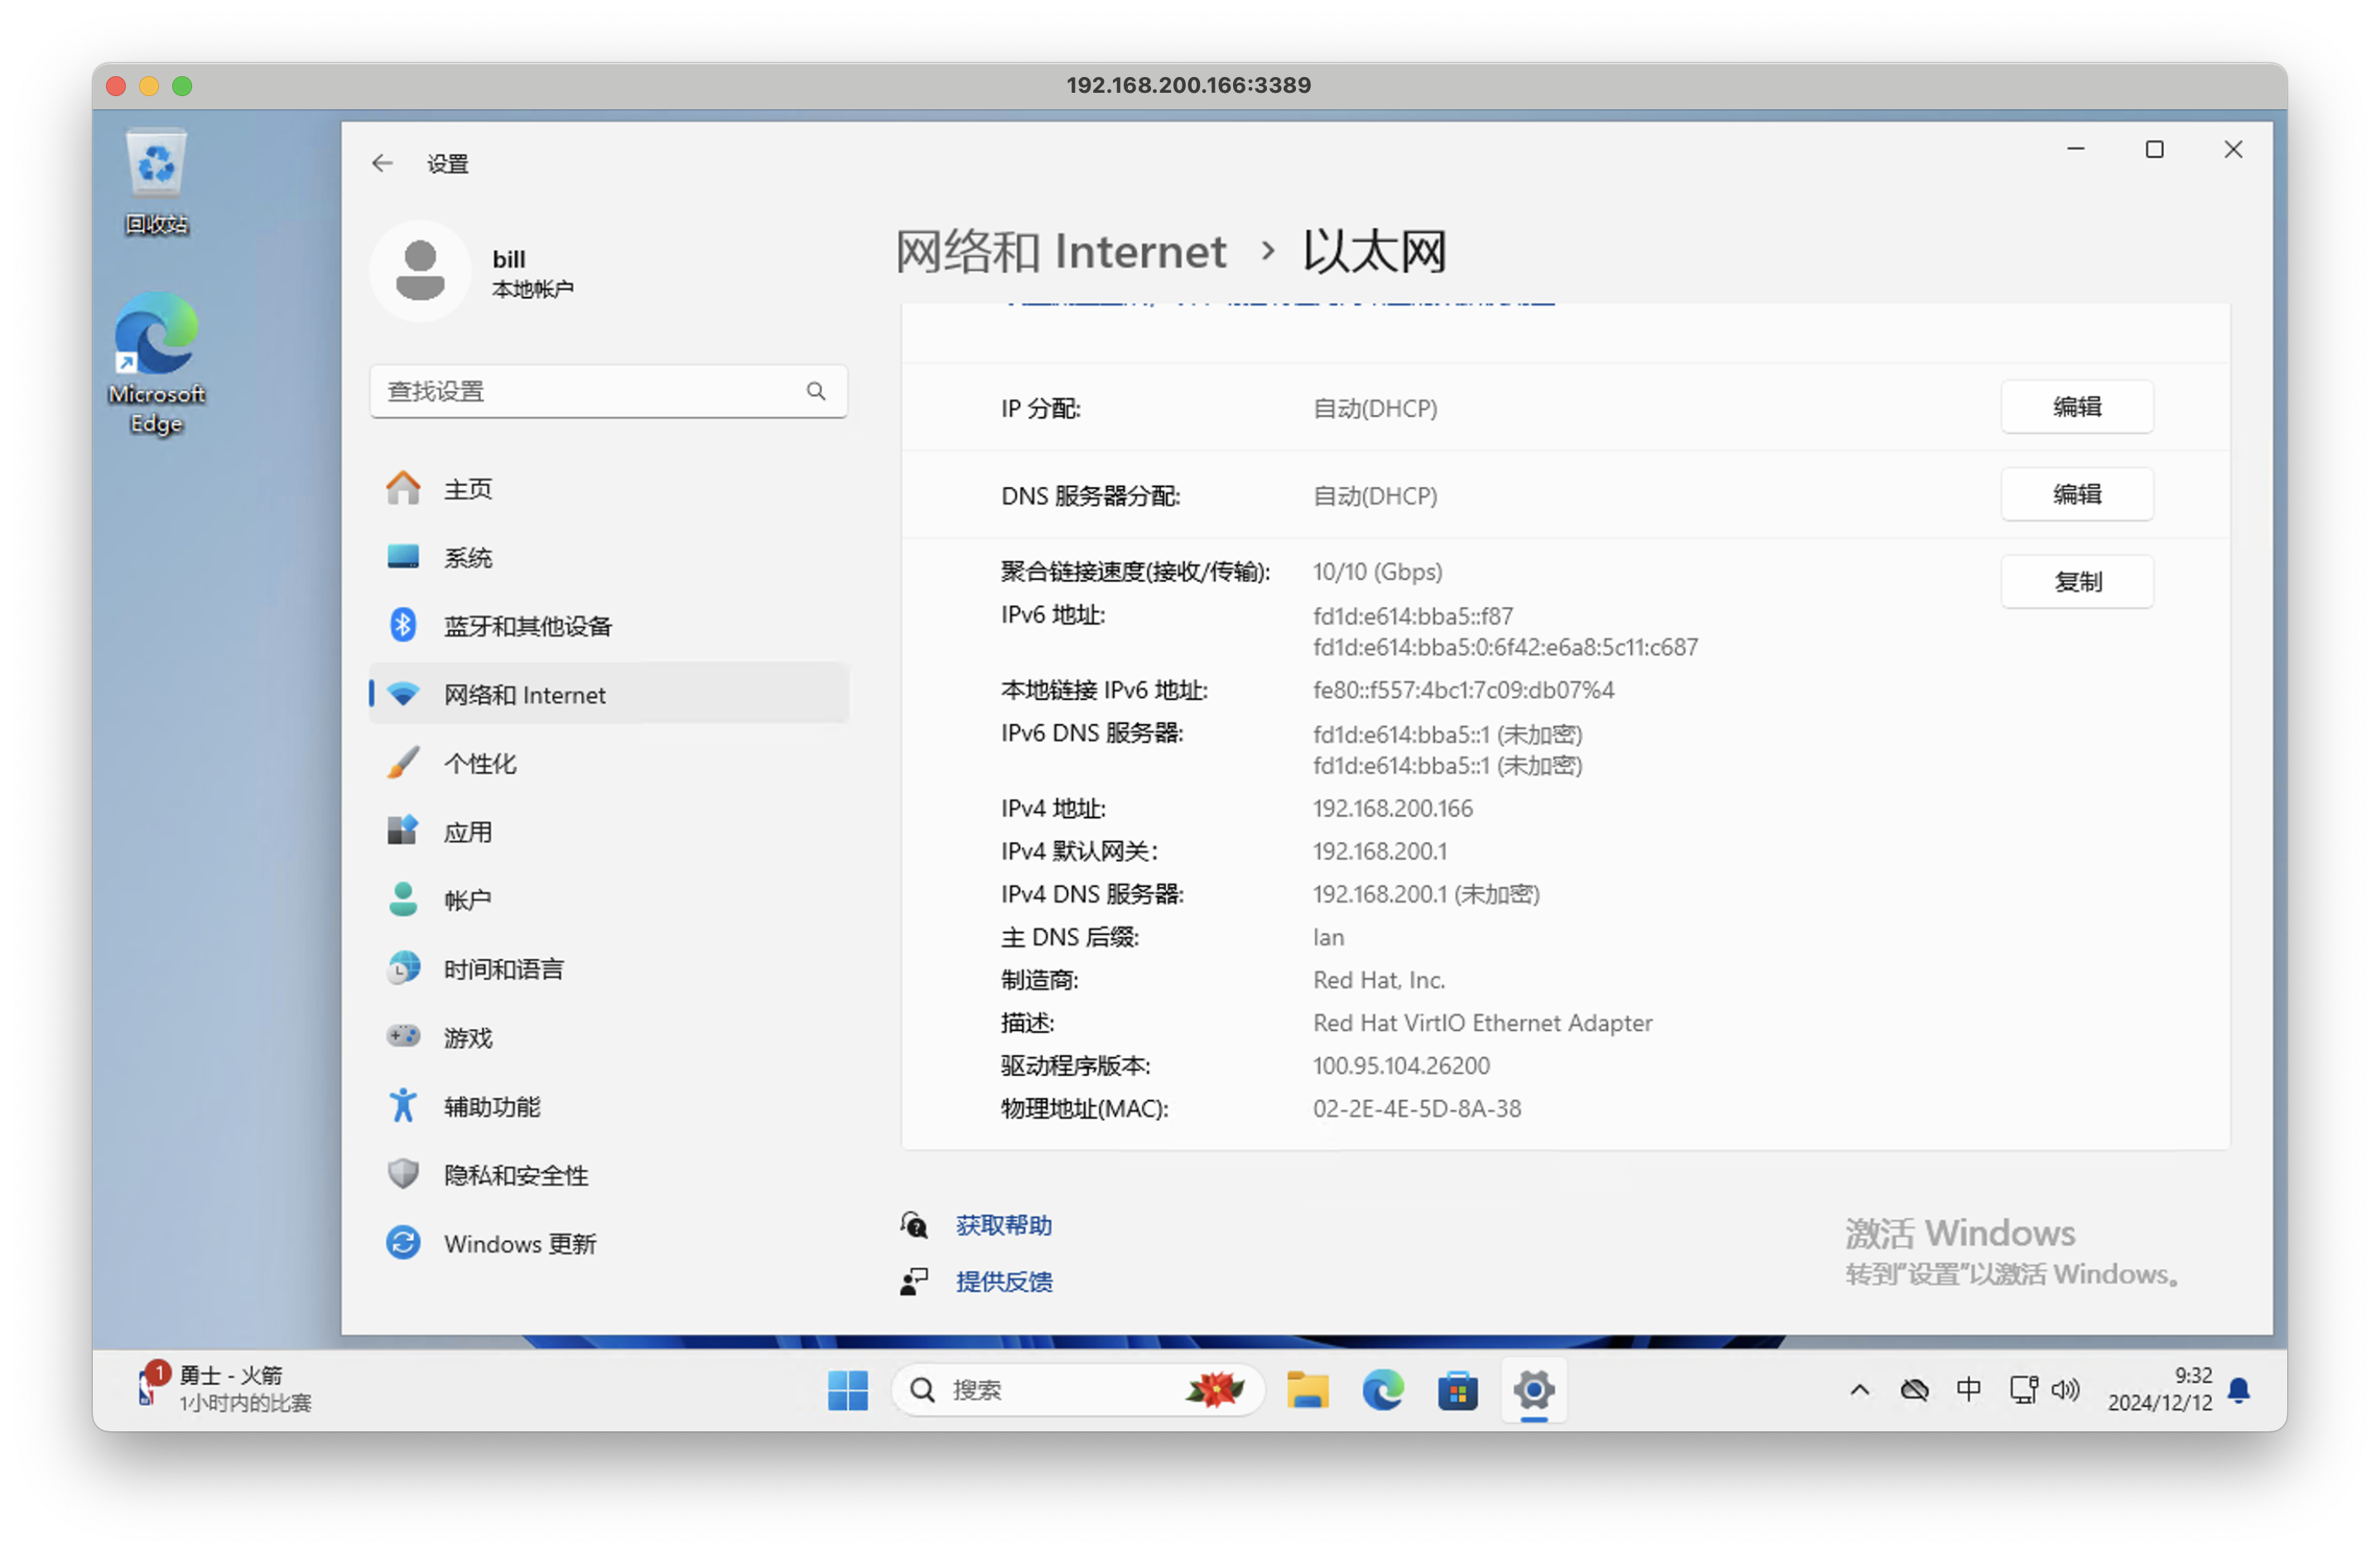This screenshot has width=2380, height=1554.
Task: Launch Microsoft Edge from the taskbar
Action: 1383,1390
